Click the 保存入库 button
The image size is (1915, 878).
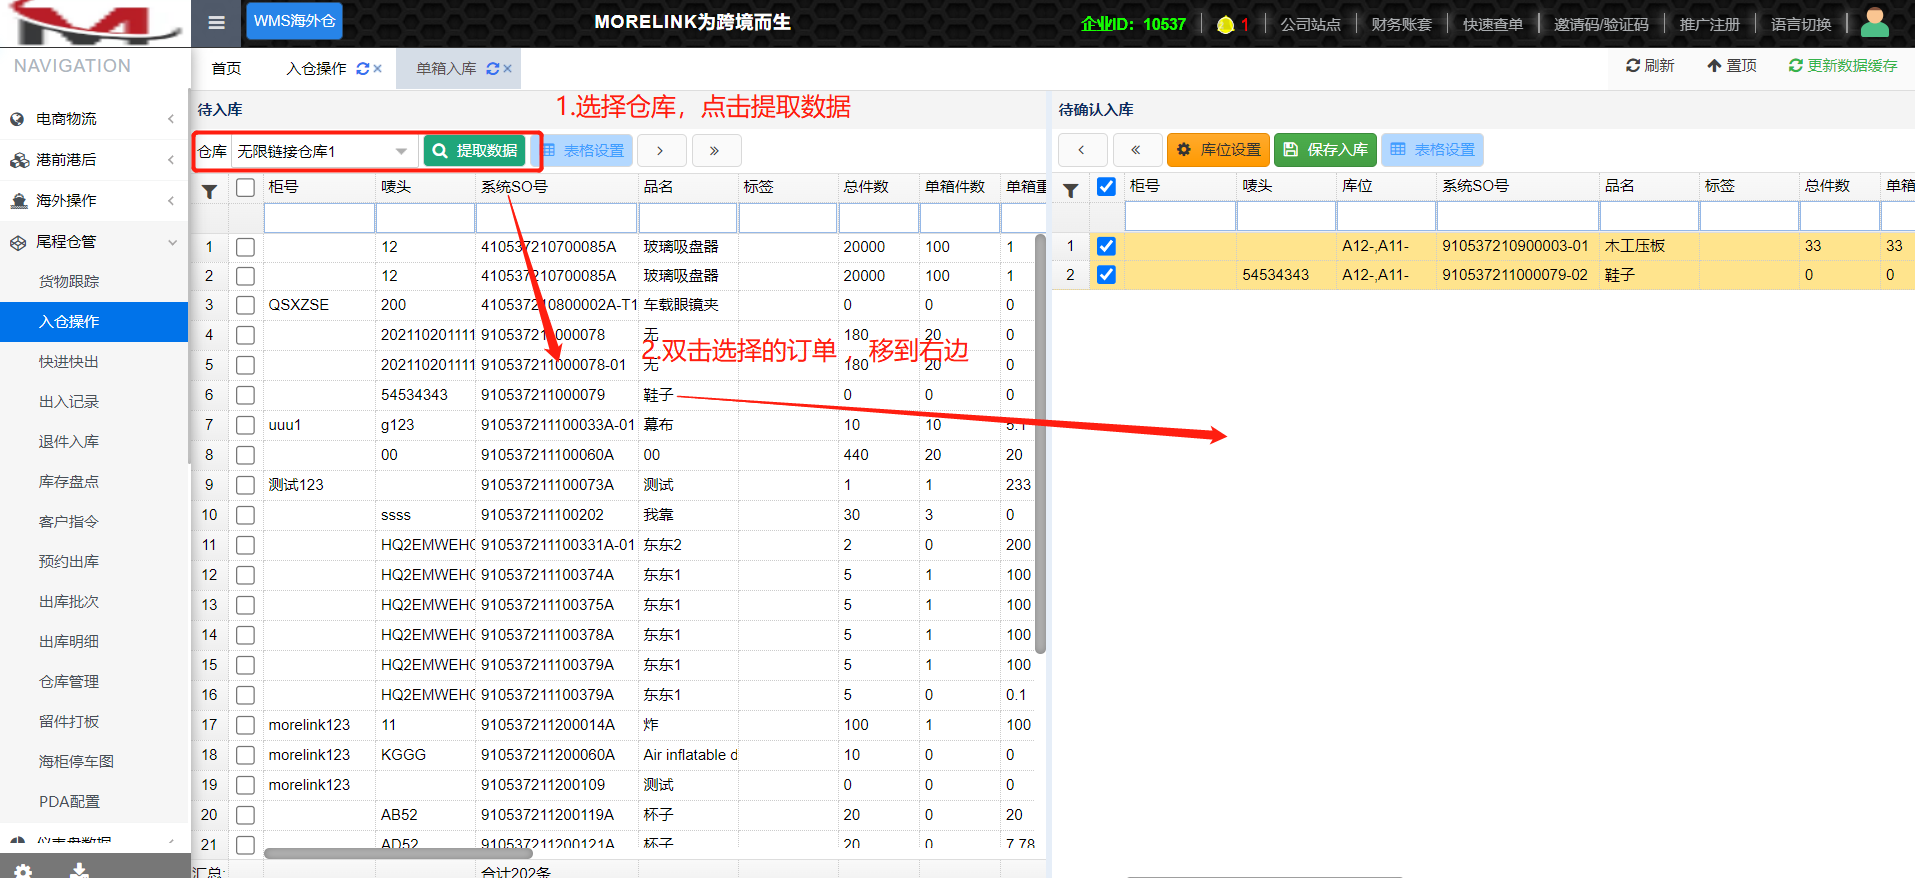[x=1325, y=149]
